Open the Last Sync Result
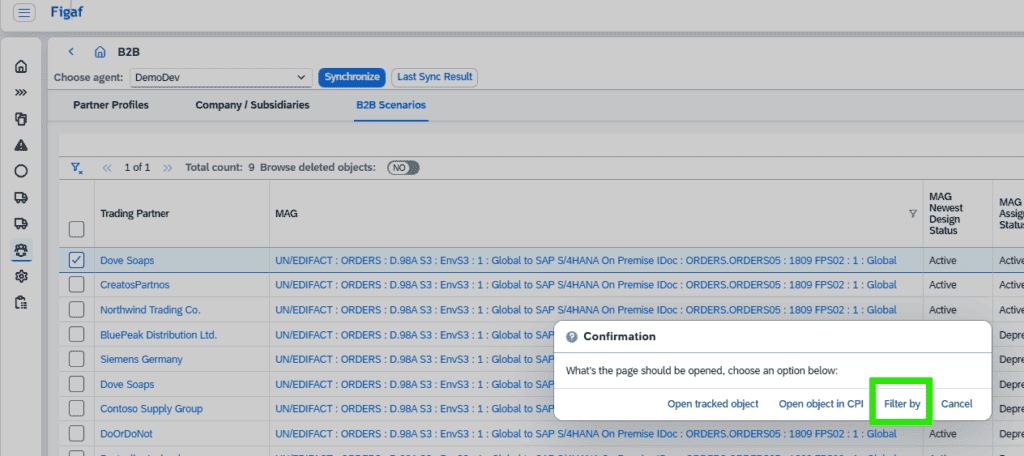 coord(435,77)
